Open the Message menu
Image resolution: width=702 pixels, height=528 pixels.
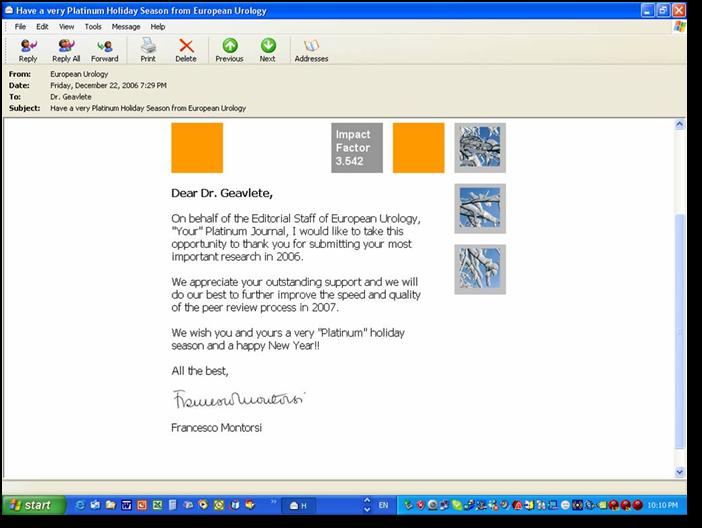point(126,27)
